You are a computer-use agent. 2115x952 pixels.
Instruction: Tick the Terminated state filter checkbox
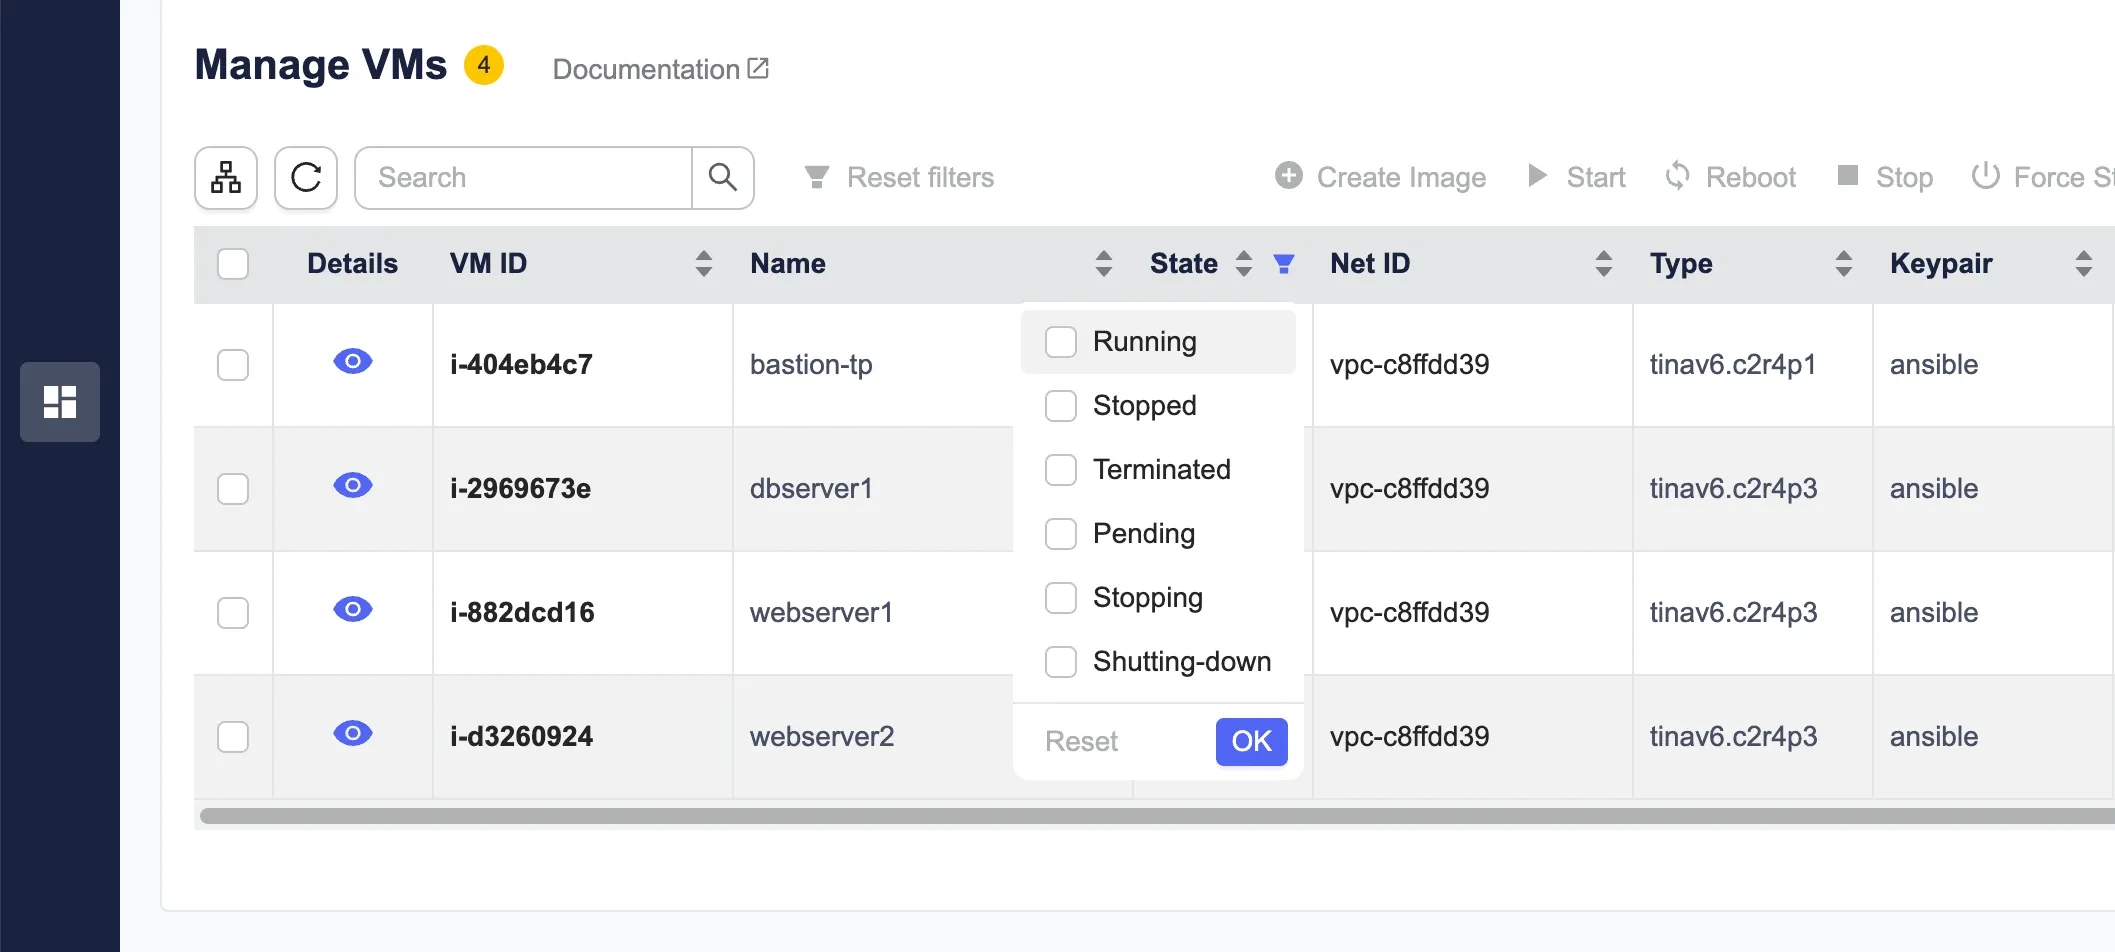pyautogui.click(x=1061, y=470)
